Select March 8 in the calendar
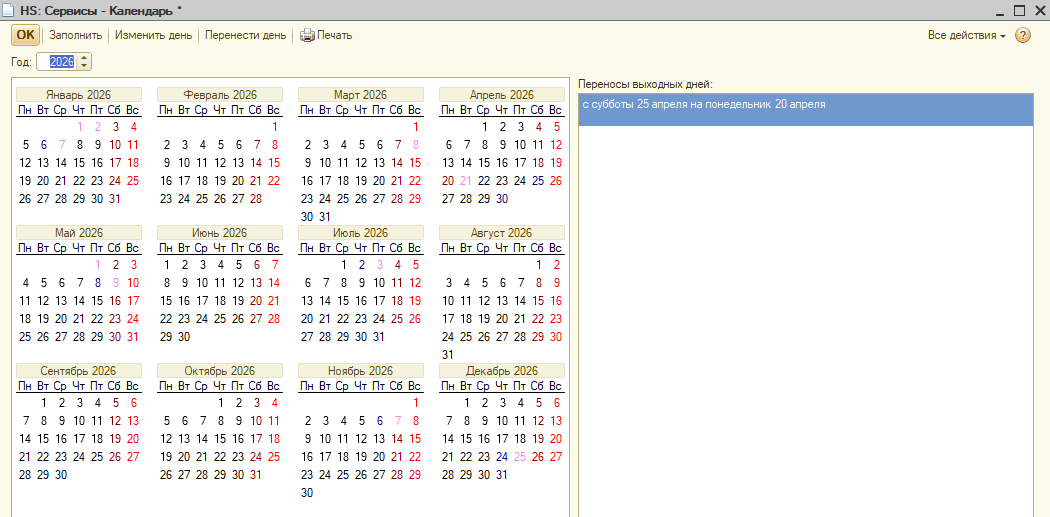1050x517 pixels. pos(415,145)
